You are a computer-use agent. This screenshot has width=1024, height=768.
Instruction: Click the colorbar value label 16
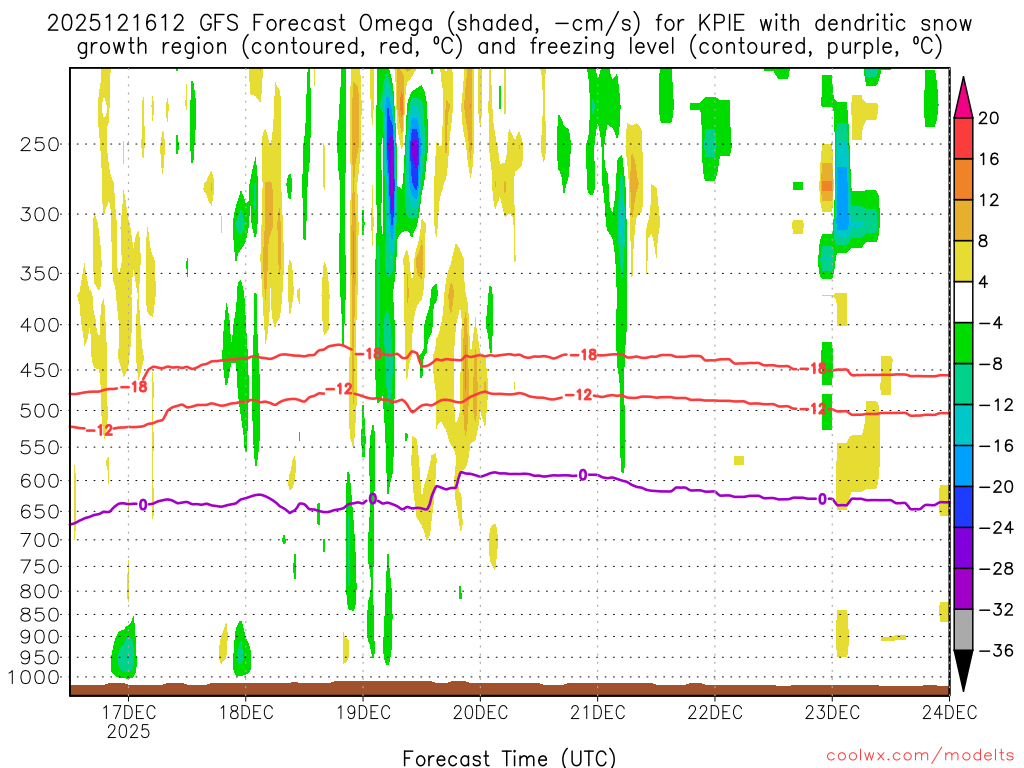pyautogui.click(x=989, y=159)
